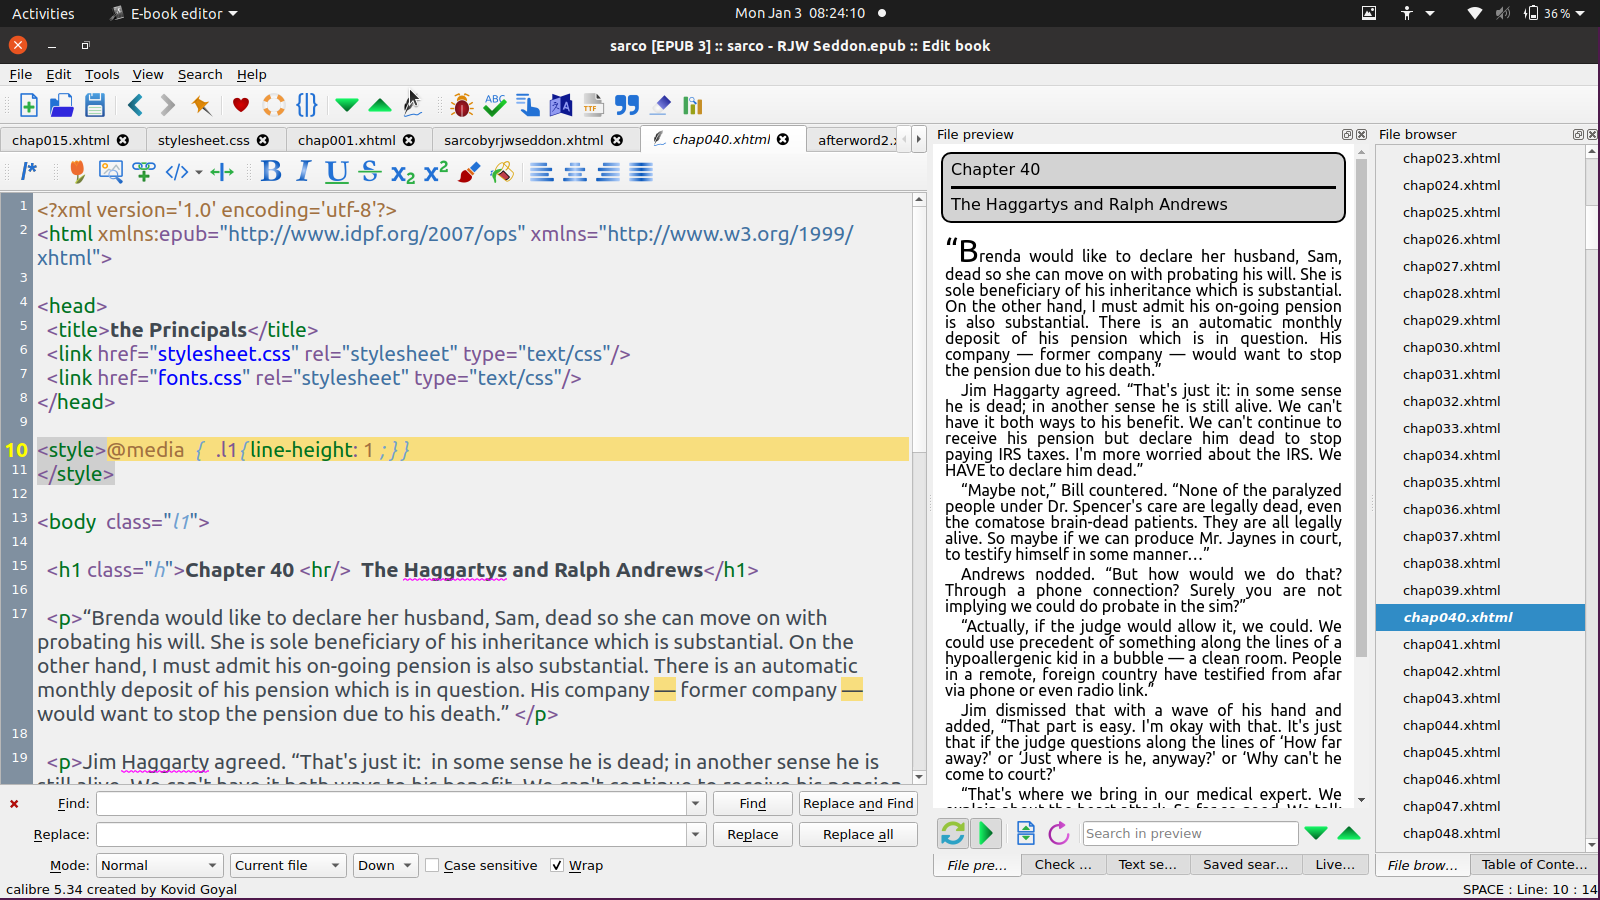Open the Current file scope dropdown
The width and height of the screenshot is (1600, 900).
[x=287, y=866]
